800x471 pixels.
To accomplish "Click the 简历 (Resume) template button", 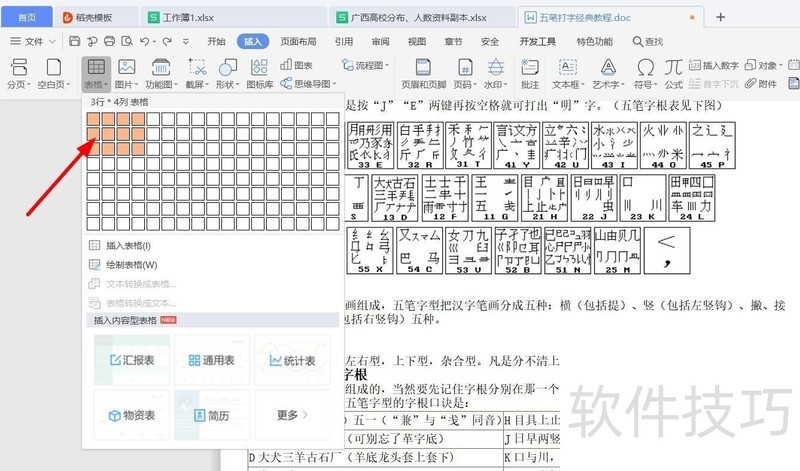I will 211,415.
